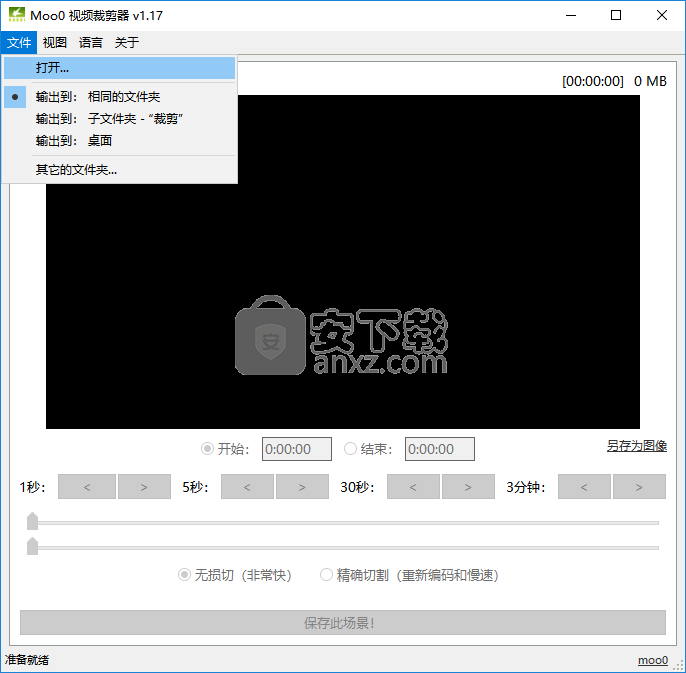Step forward 30秒 with the > button
The image size is (686, 673).
point(468,487)
